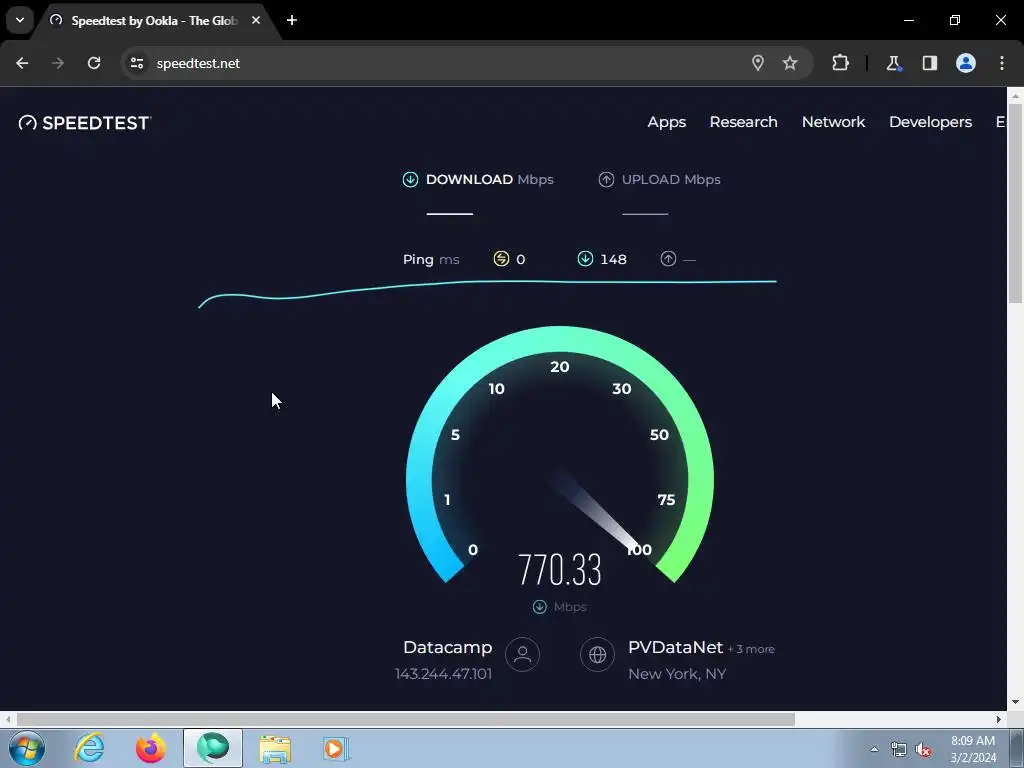
Task: Bookmark this page with the star icon
Action: (790, 63)
